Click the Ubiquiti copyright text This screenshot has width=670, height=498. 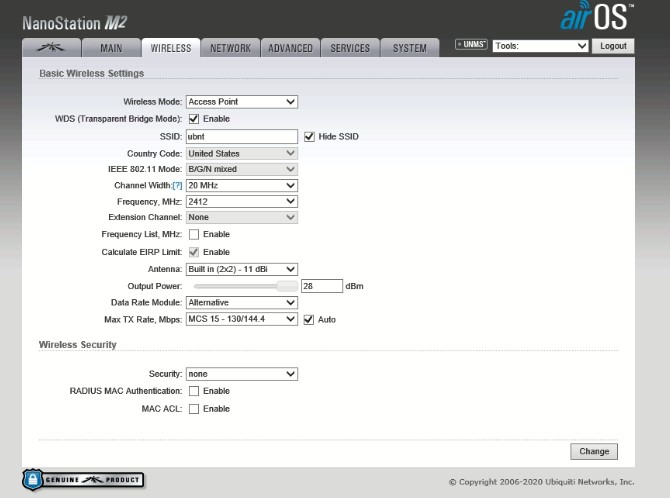[542, 482]
